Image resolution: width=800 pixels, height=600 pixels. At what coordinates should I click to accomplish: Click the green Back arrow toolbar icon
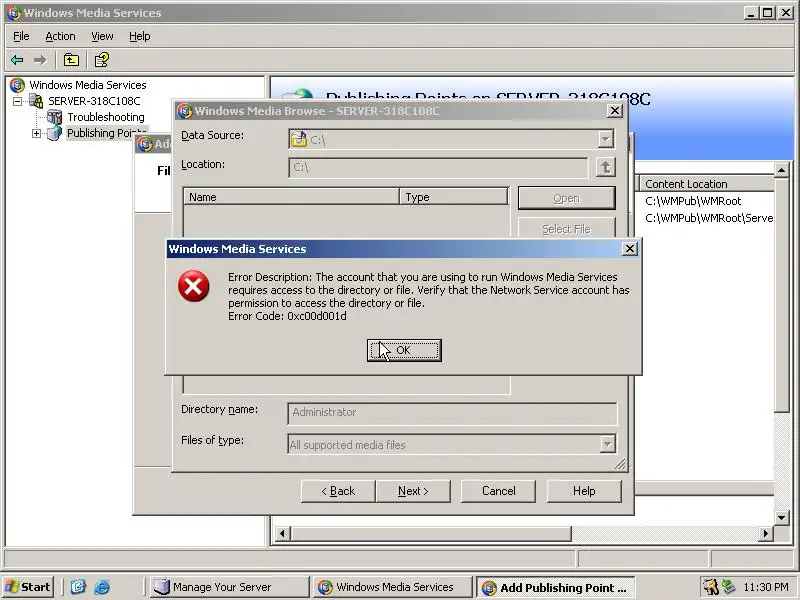(x=17, y=60)
